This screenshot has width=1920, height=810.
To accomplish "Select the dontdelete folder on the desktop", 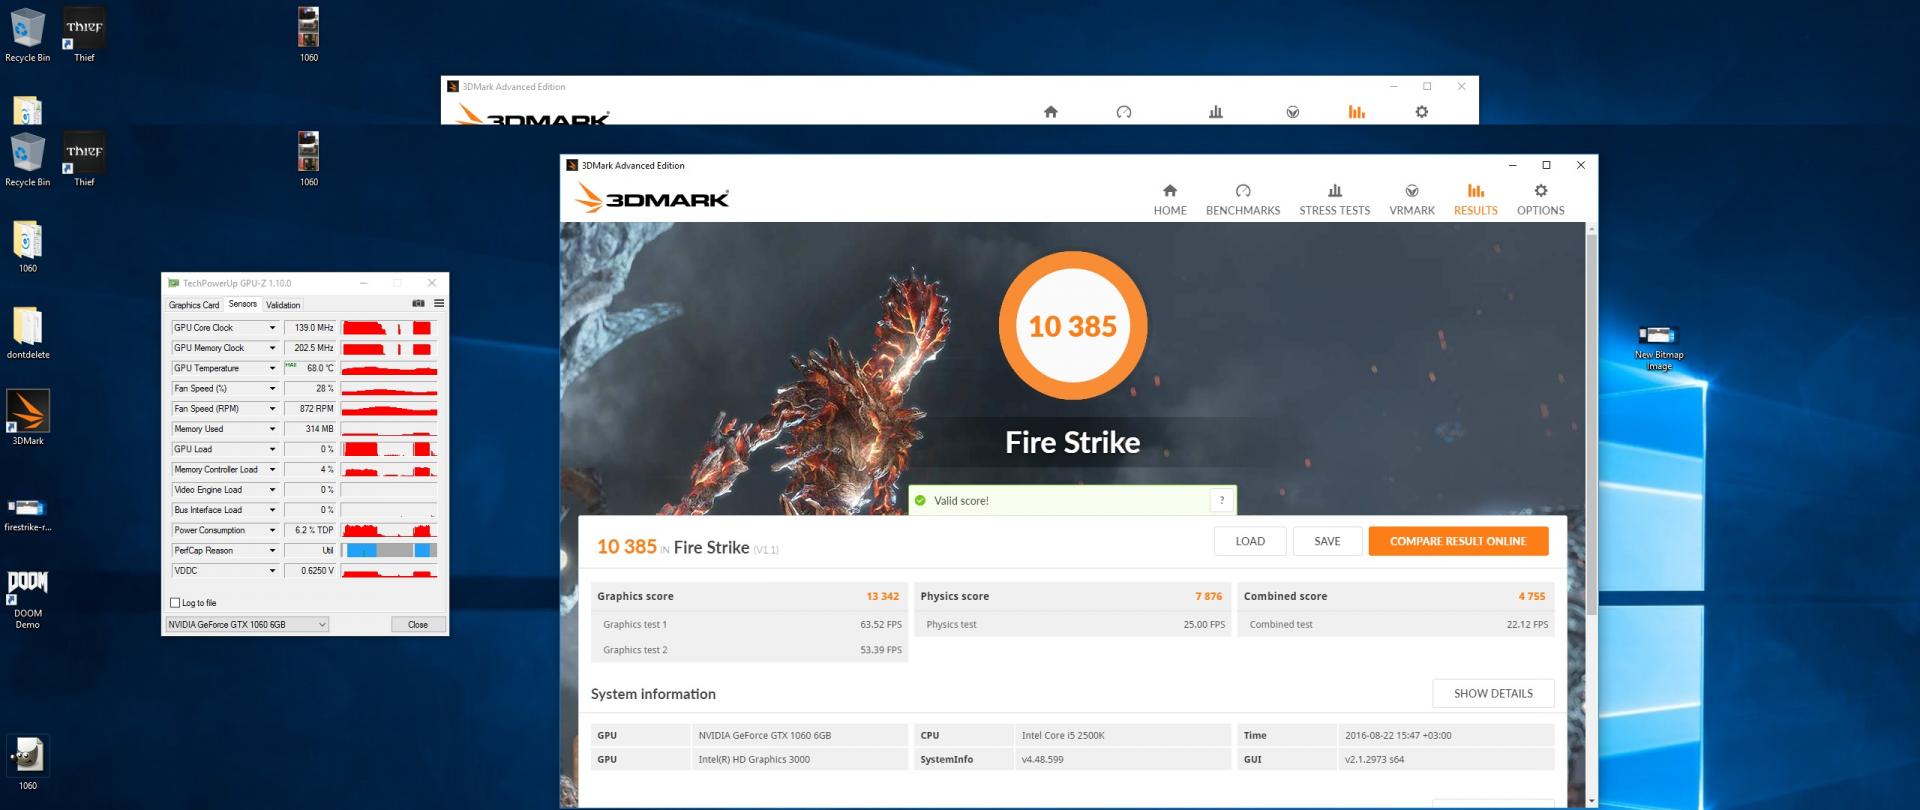I will point(28,333).
